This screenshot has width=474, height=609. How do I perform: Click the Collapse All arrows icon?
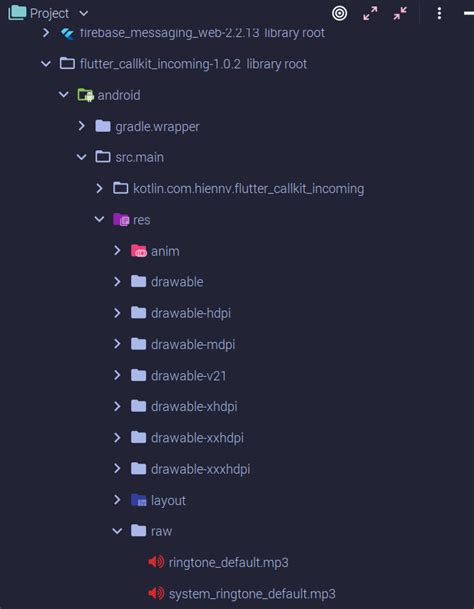(400, 14)
